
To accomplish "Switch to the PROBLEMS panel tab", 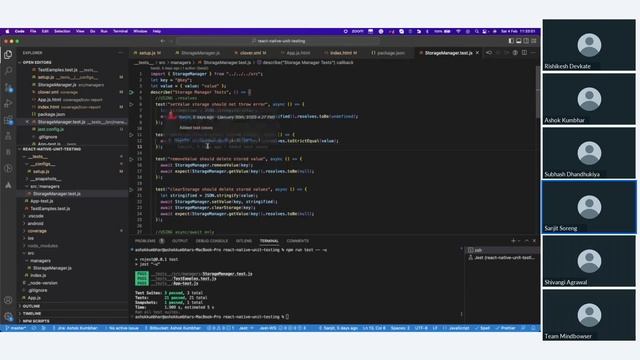I will click(145, 241).
